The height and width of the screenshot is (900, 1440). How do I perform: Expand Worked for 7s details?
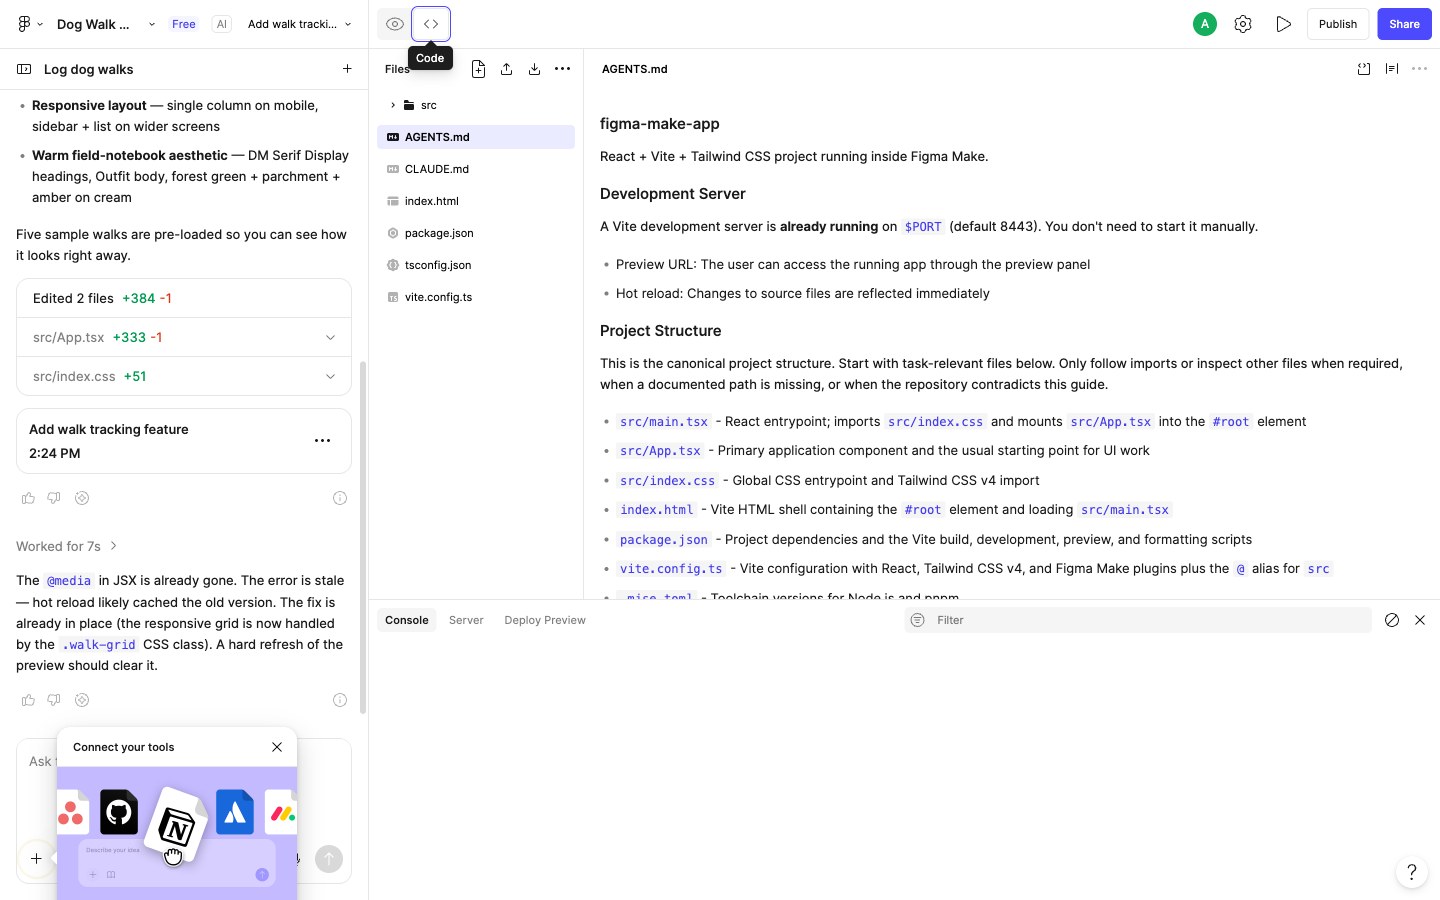[67, 546]
